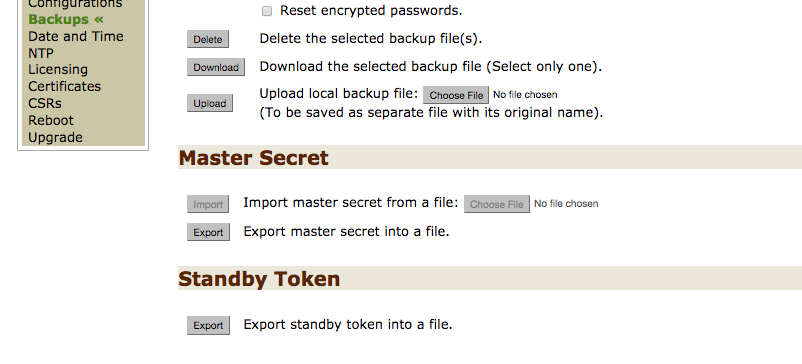Click the Delete backup button

208,39
